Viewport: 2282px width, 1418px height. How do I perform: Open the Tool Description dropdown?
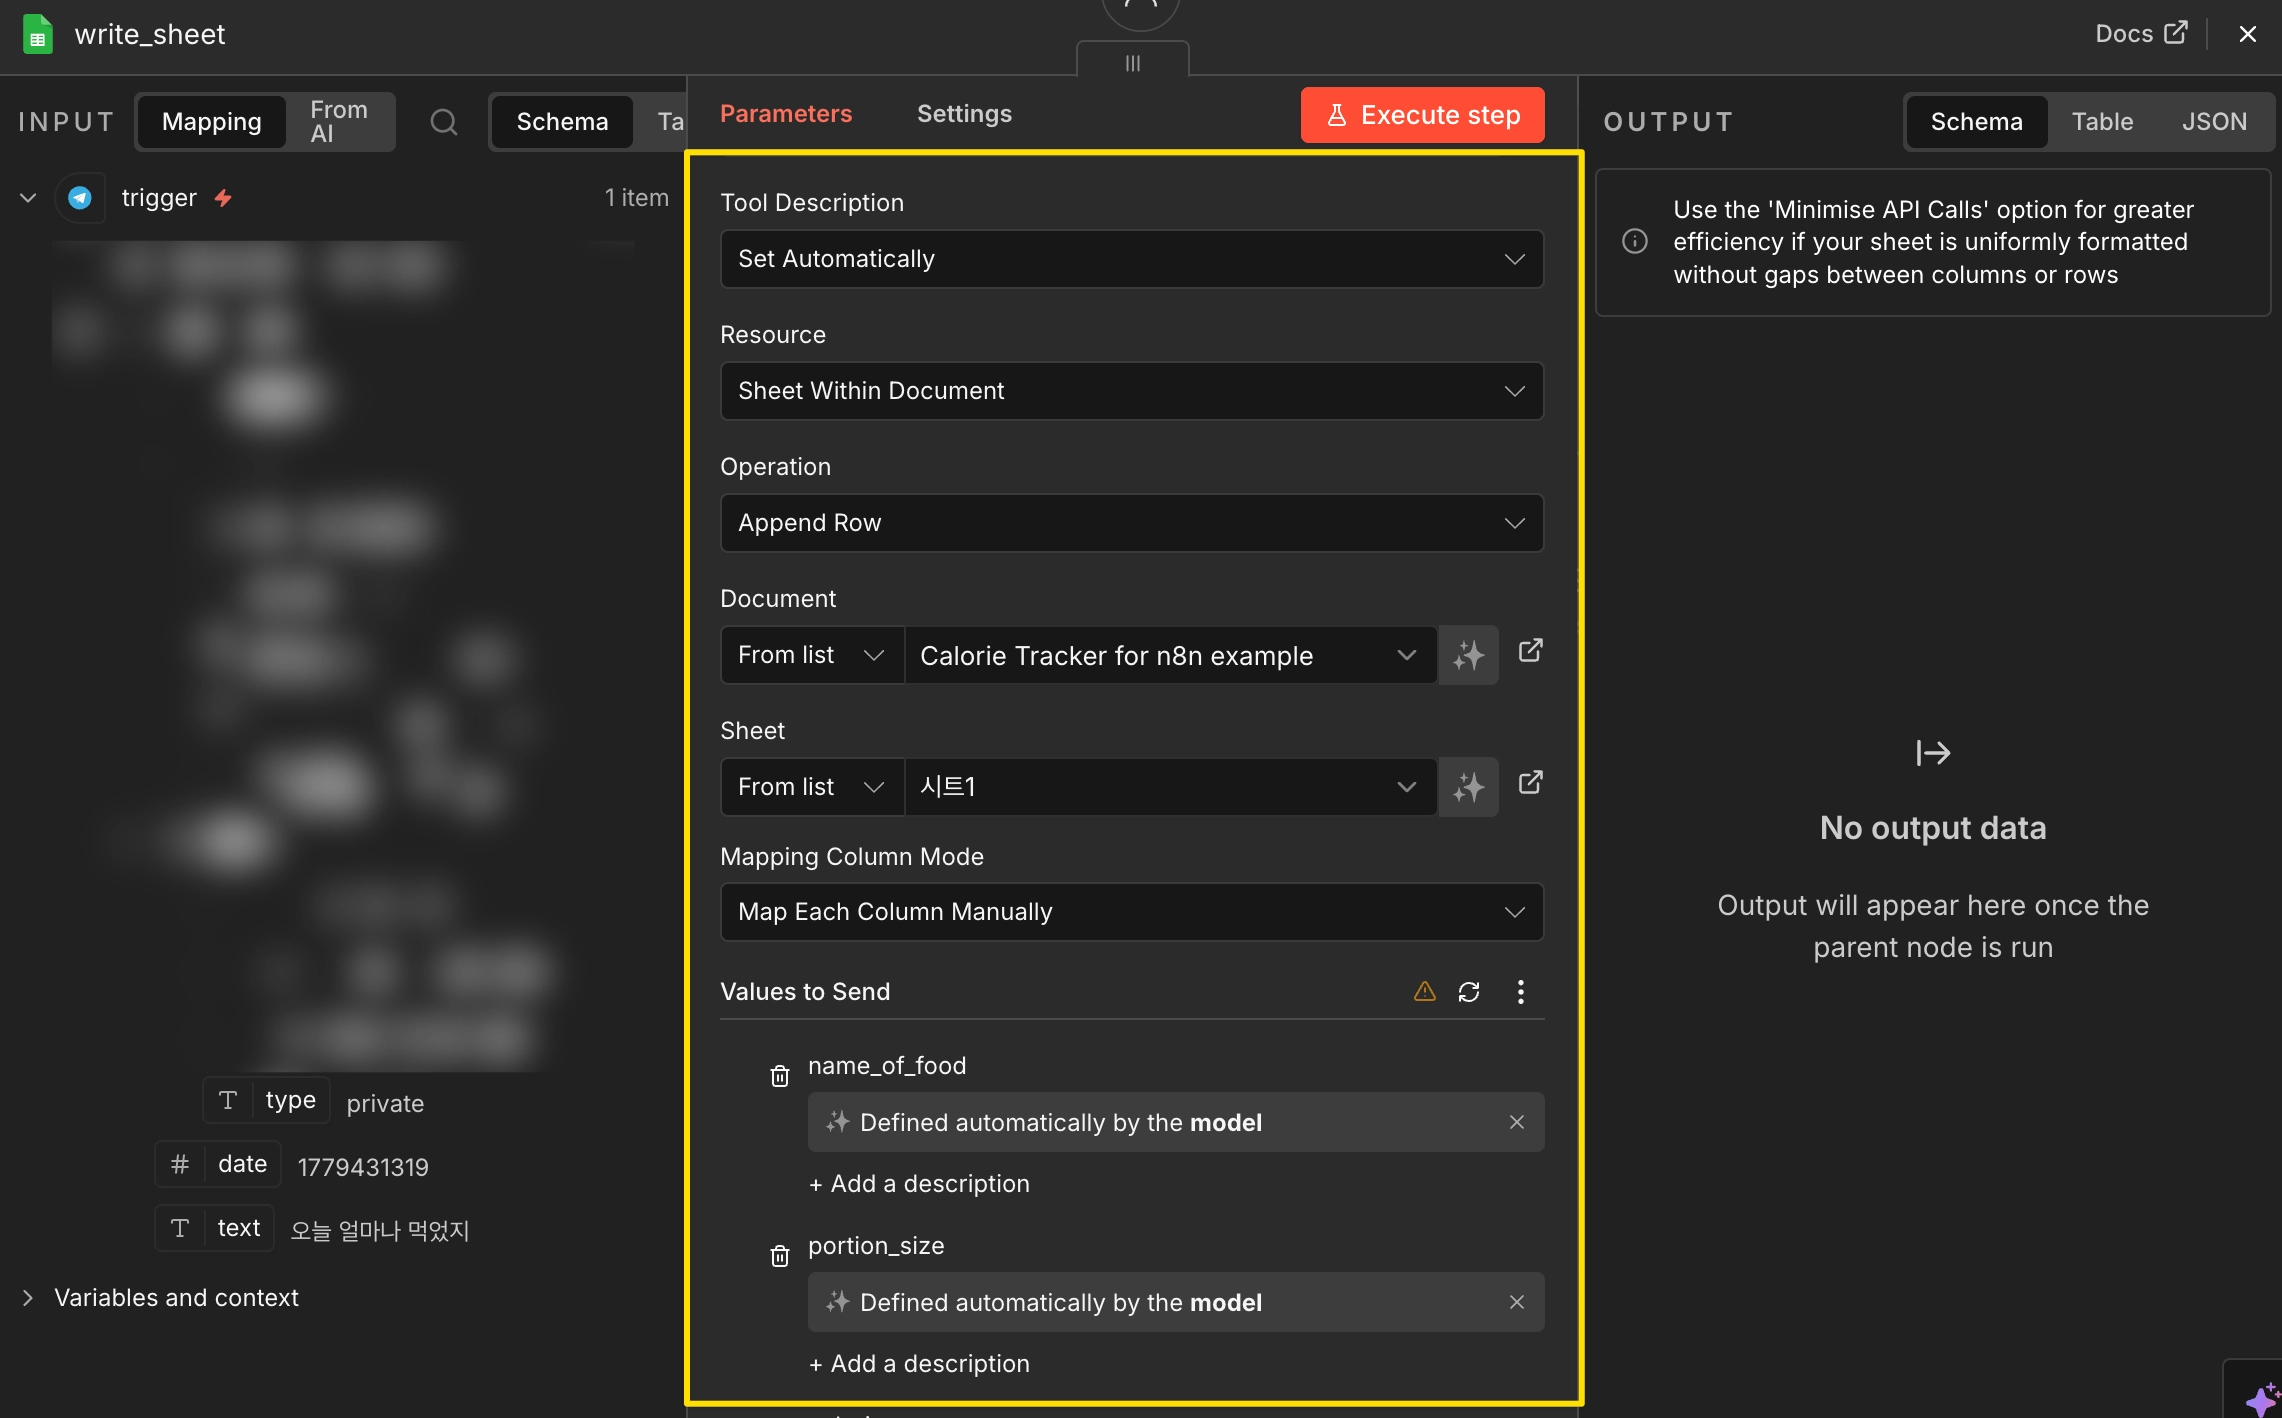[x=1132, y=259]
